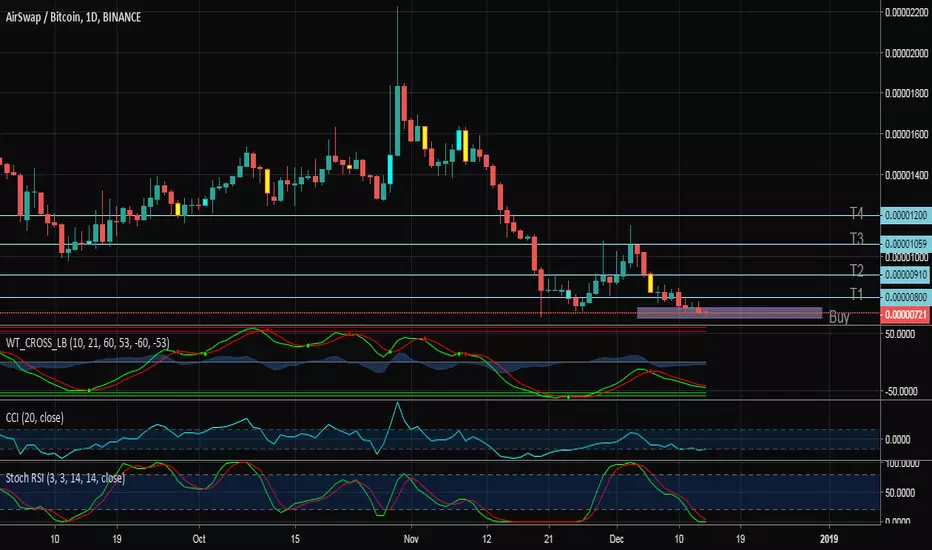Click the Buy zone label
Screen dimensions: 932x550
point(839,317)
